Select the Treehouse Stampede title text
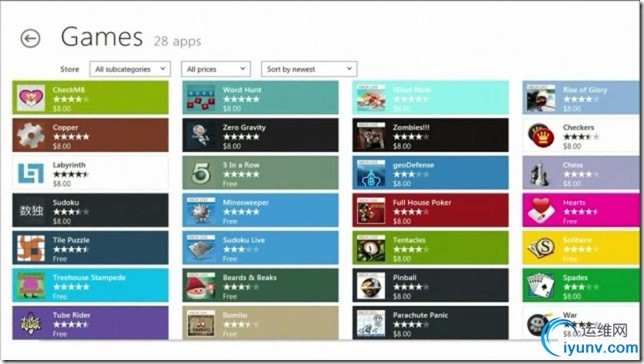The image size is (644, 364). pos(89,277)
